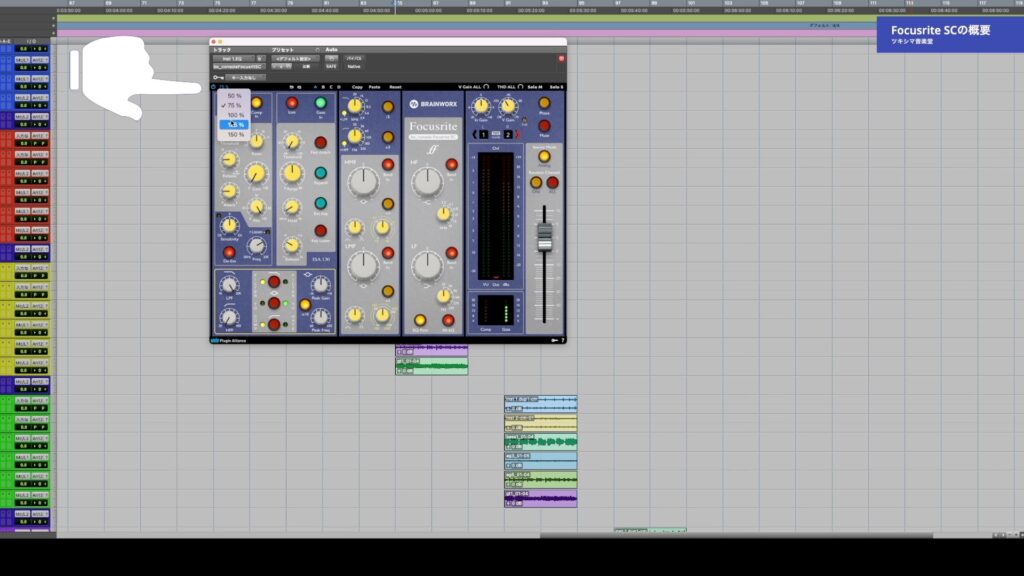Toggle the red Fast Attack button
This screenshot has width=1024, height=576.
pyautogui.click(x=321, y=142)
